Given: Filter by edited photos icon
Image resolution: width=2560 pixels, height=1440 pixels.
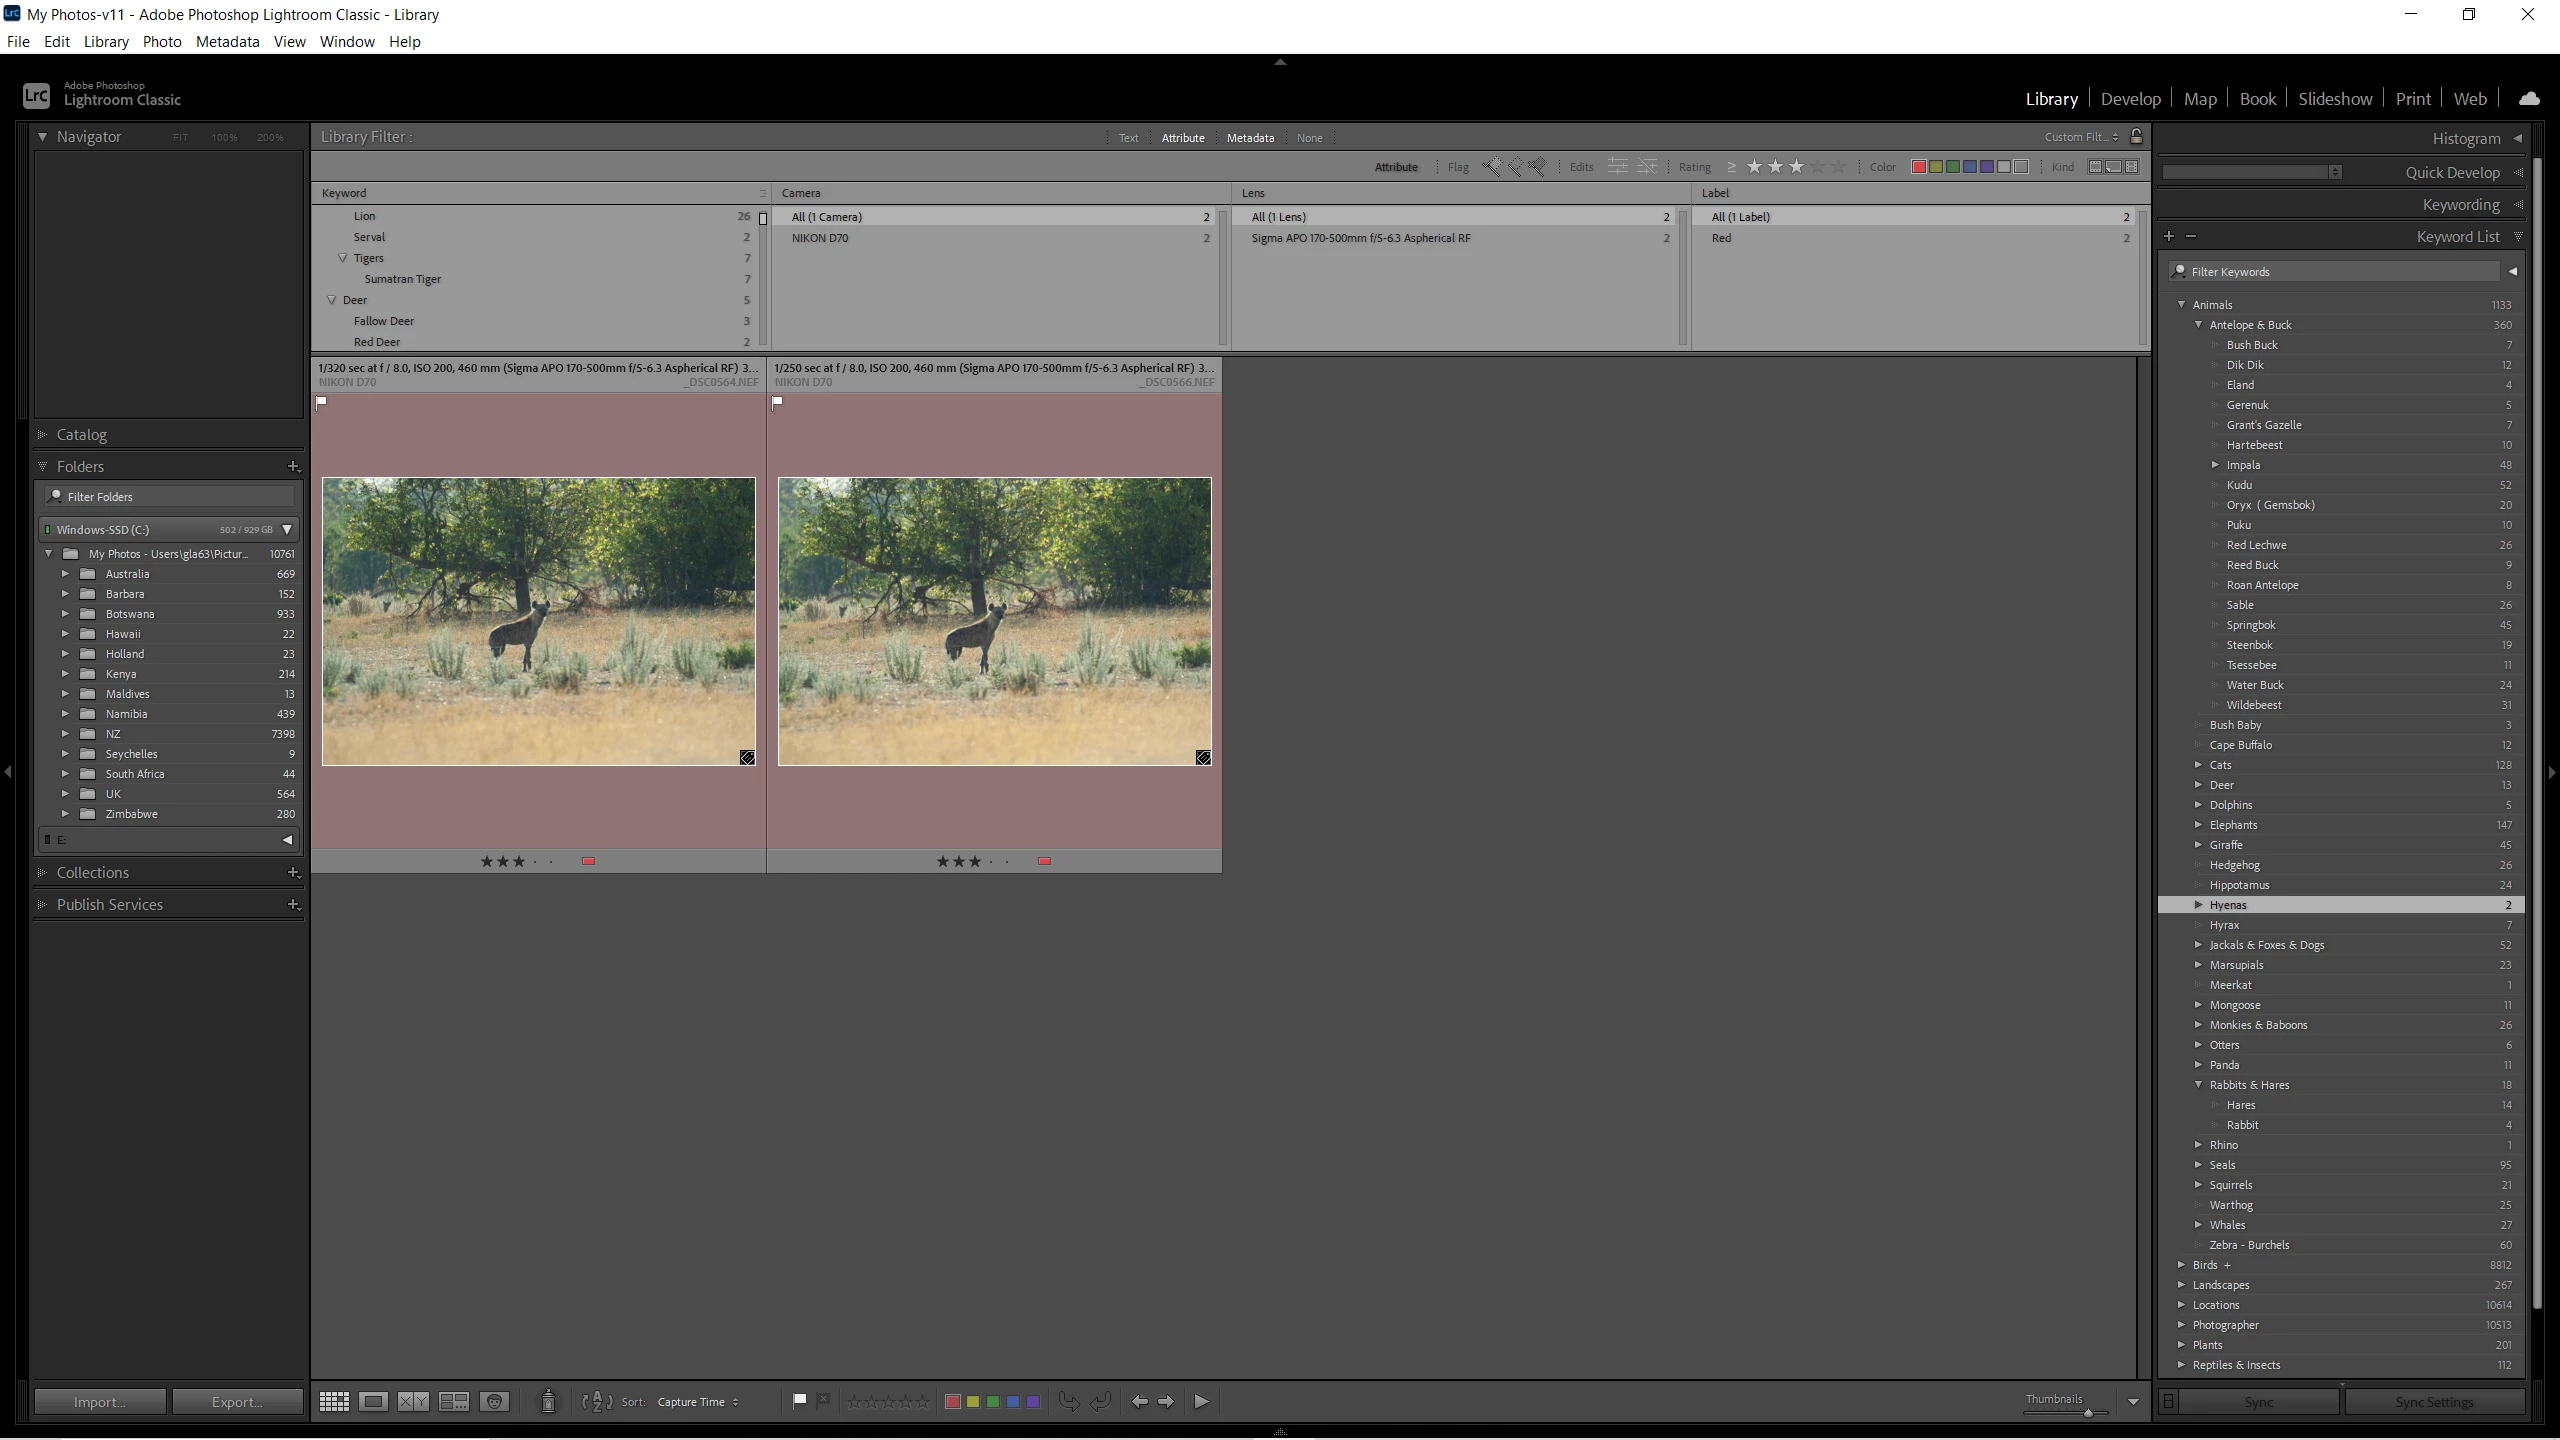Looking at the screenshot, I should 1617,167.
